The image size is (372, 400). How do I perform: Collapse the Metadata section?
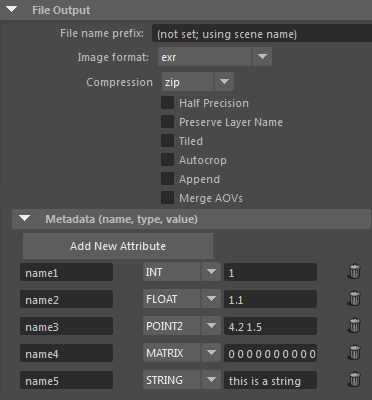[x=24, y=219]
